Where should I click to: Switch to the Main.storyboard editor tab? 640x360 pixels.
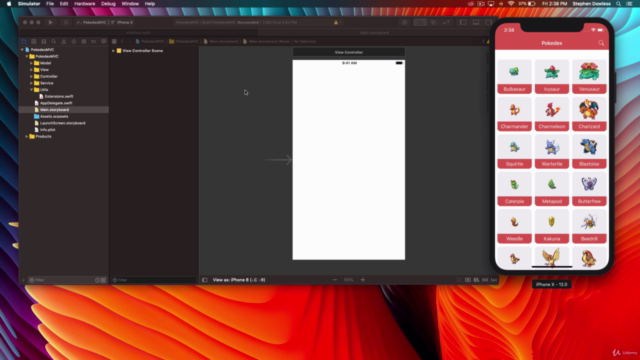(374, 33)
